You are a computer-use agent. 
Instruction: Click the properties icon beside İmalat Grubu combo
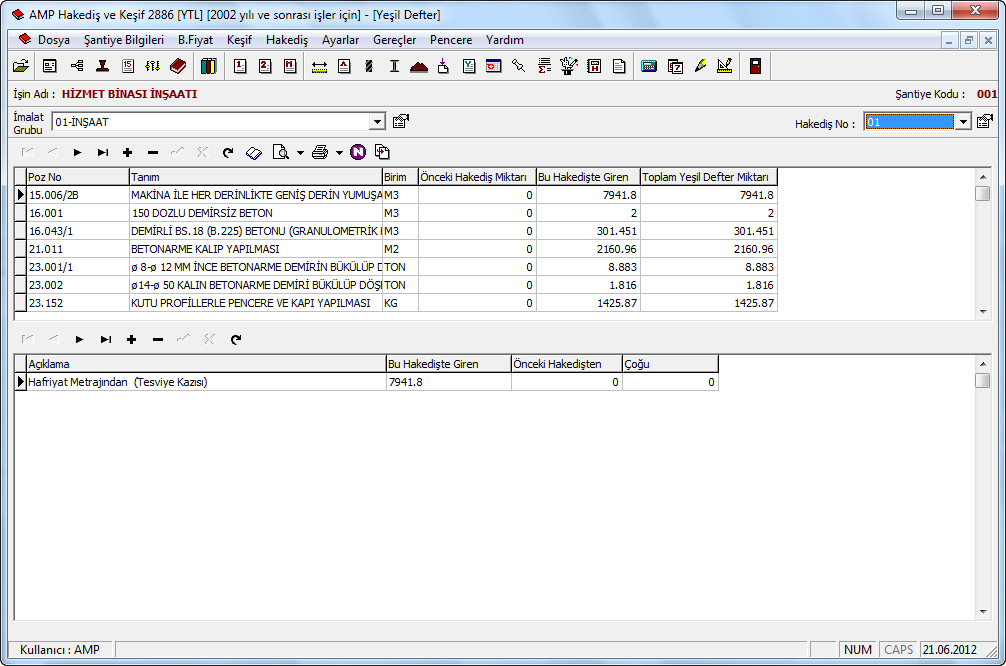pos(401,122)
